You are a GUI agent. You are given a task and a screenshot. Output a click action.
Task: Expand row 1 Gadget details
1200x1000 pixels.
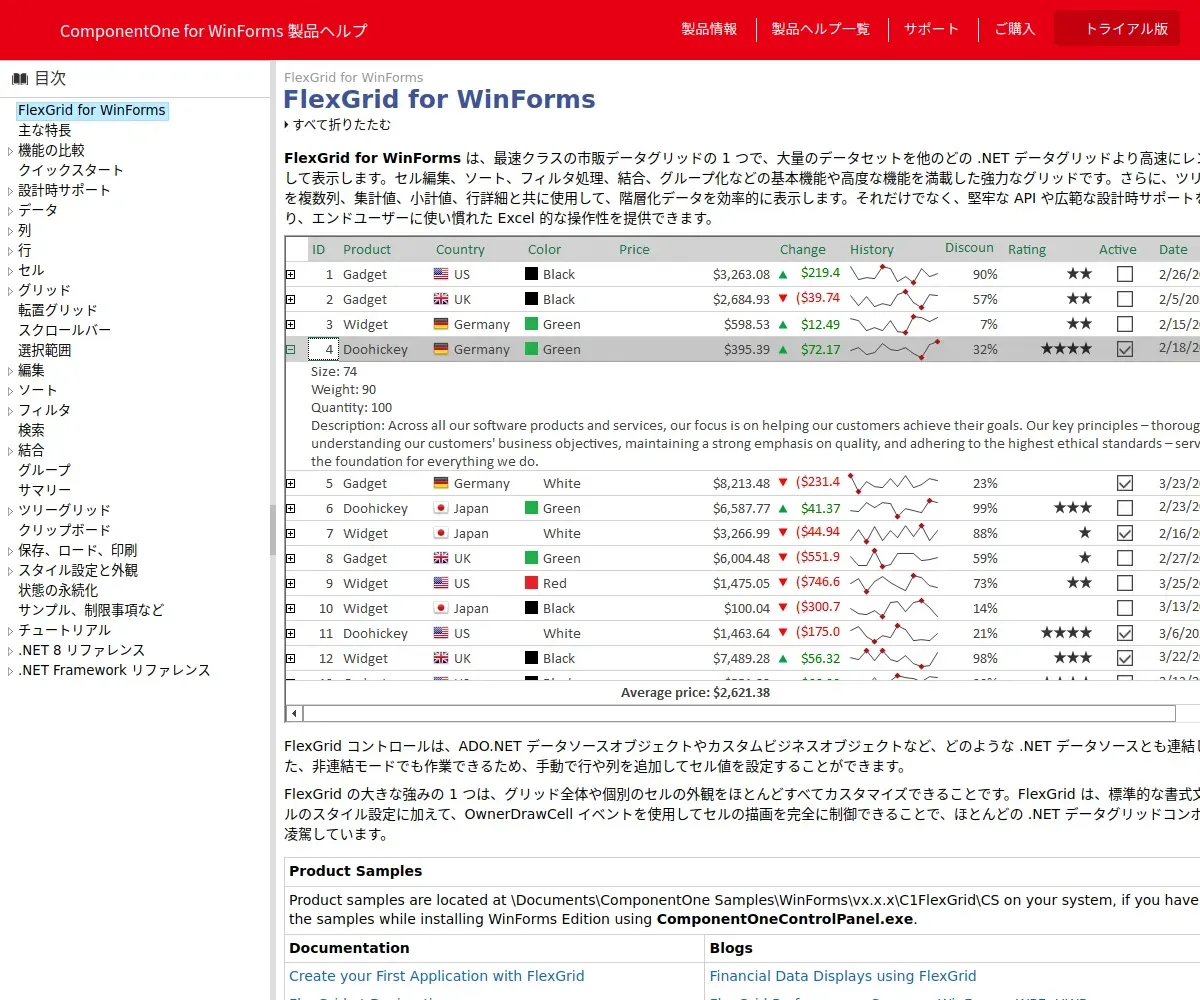pyautogui.click(x=291, y=274)
